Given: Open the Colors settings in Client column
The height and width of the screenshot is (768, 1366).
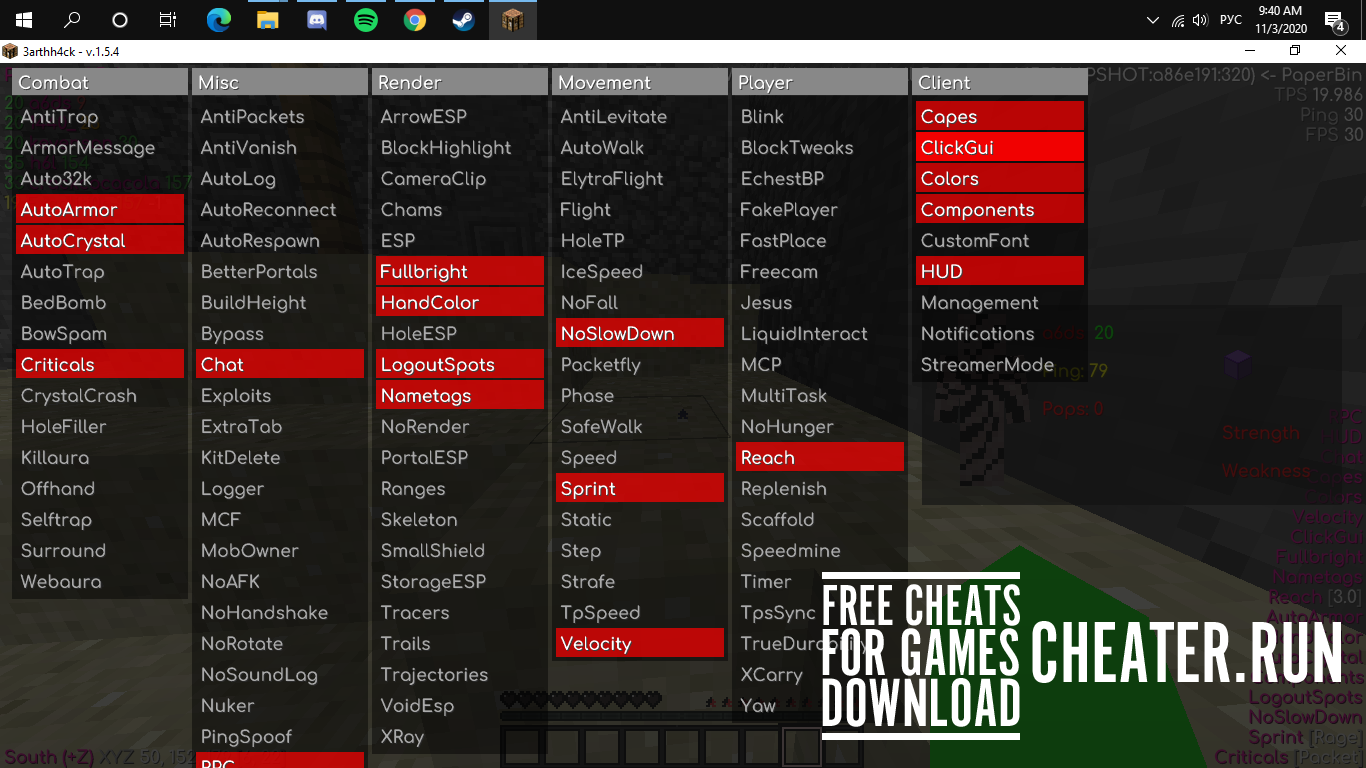Looking at the screenshot, I should pos(947,178).
